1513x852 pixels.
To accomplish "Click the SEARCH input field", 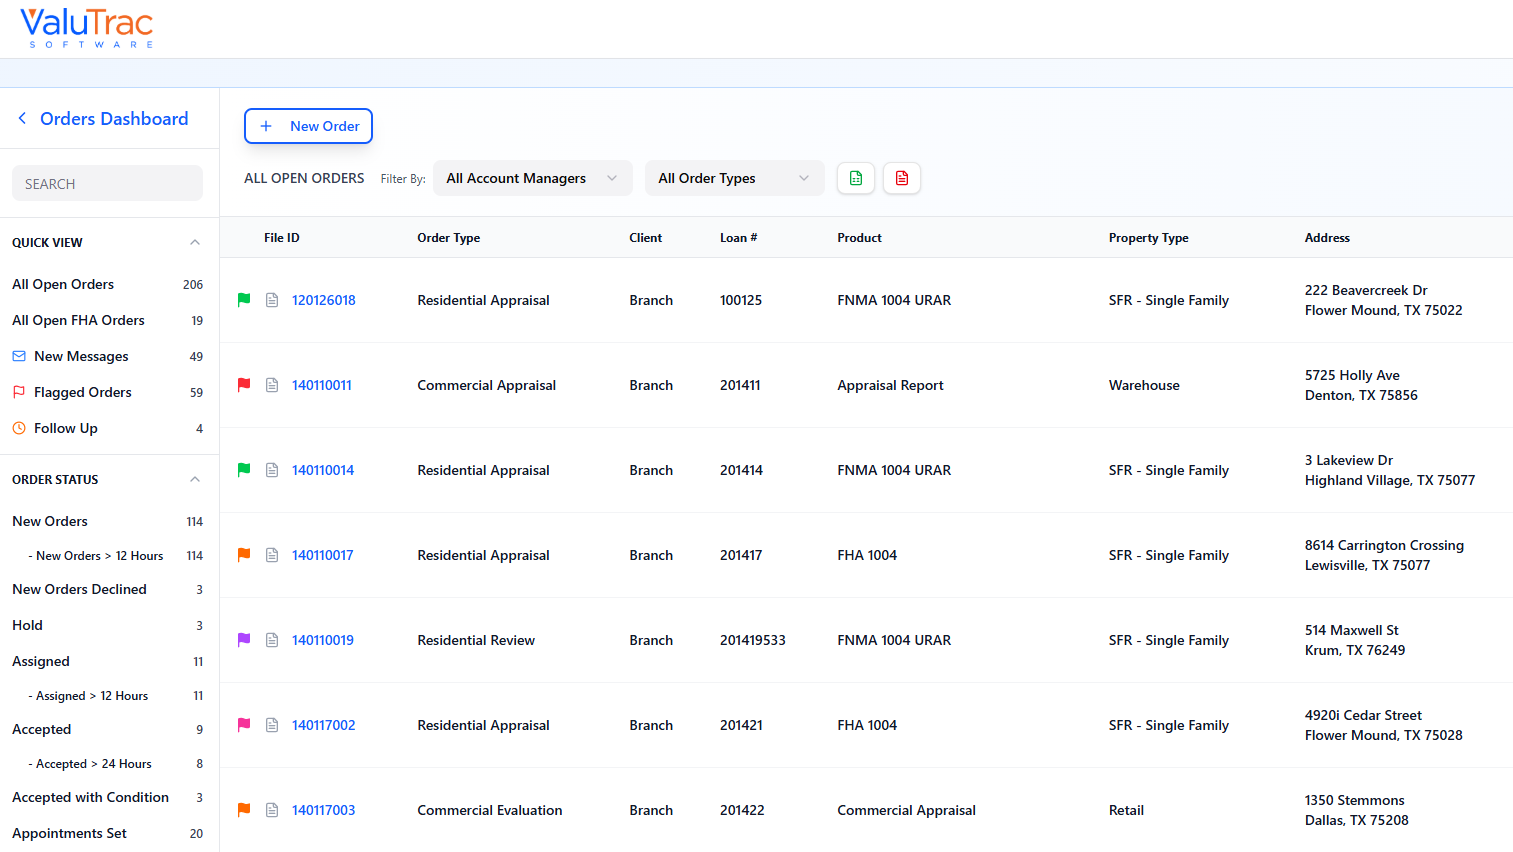I will point(107,183).
